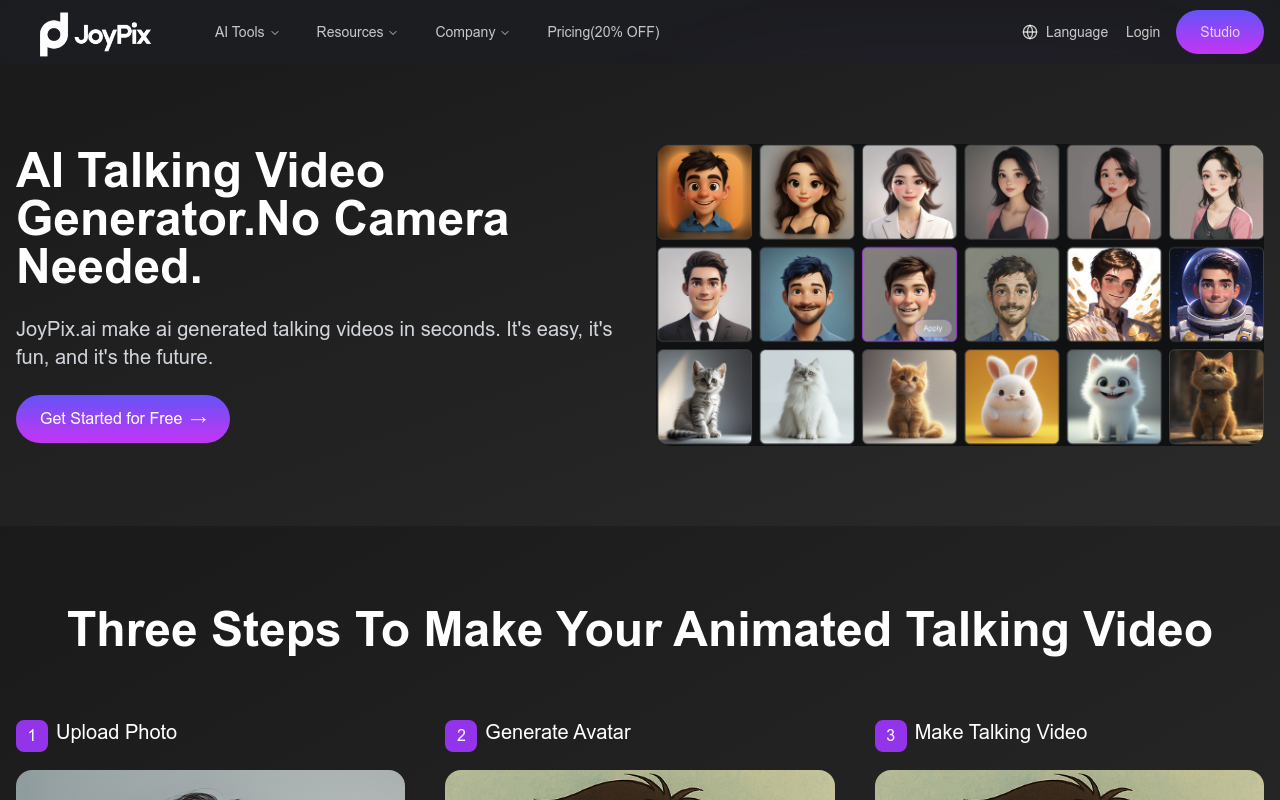Click the step 3 number badge
The image size is (1280, 800).
tap(891, 736)
